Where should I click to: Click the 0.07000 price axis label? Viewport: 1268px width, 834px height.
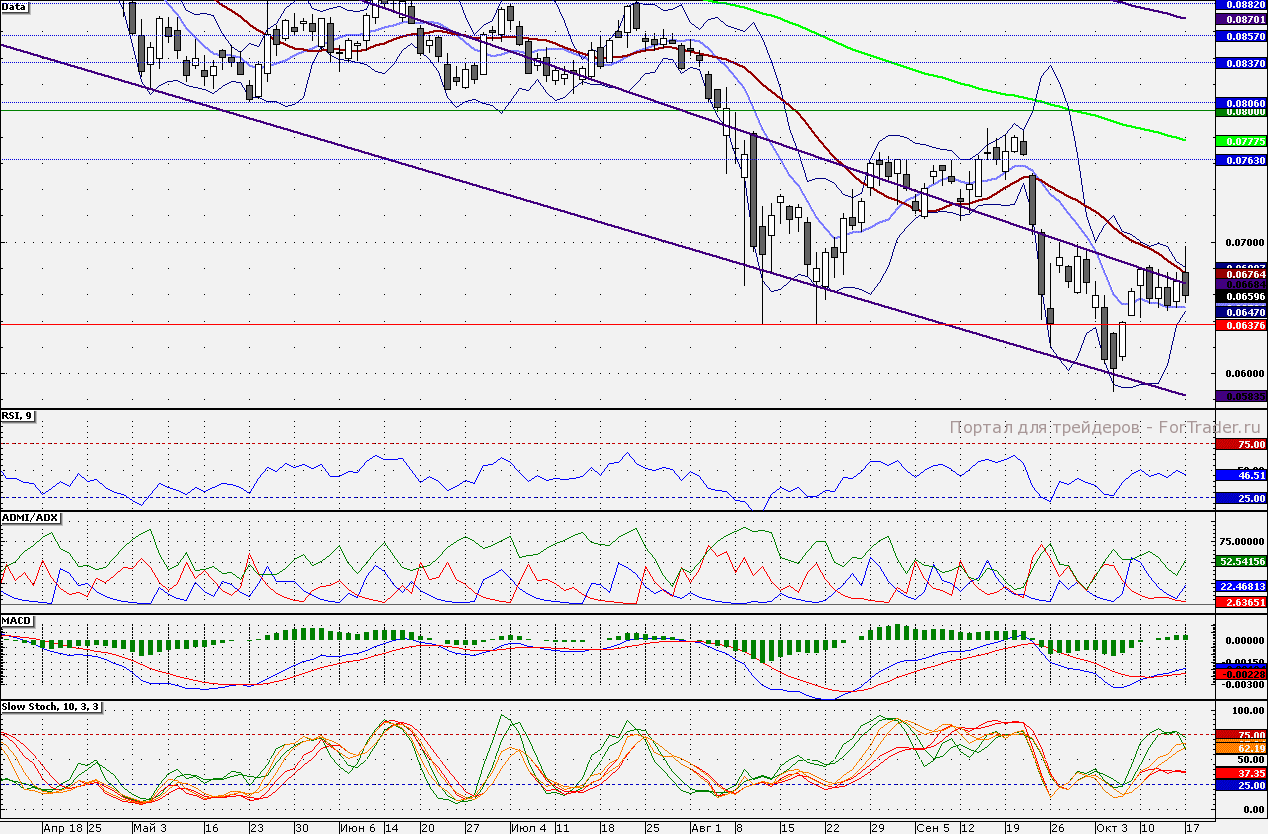(1240, 243)
